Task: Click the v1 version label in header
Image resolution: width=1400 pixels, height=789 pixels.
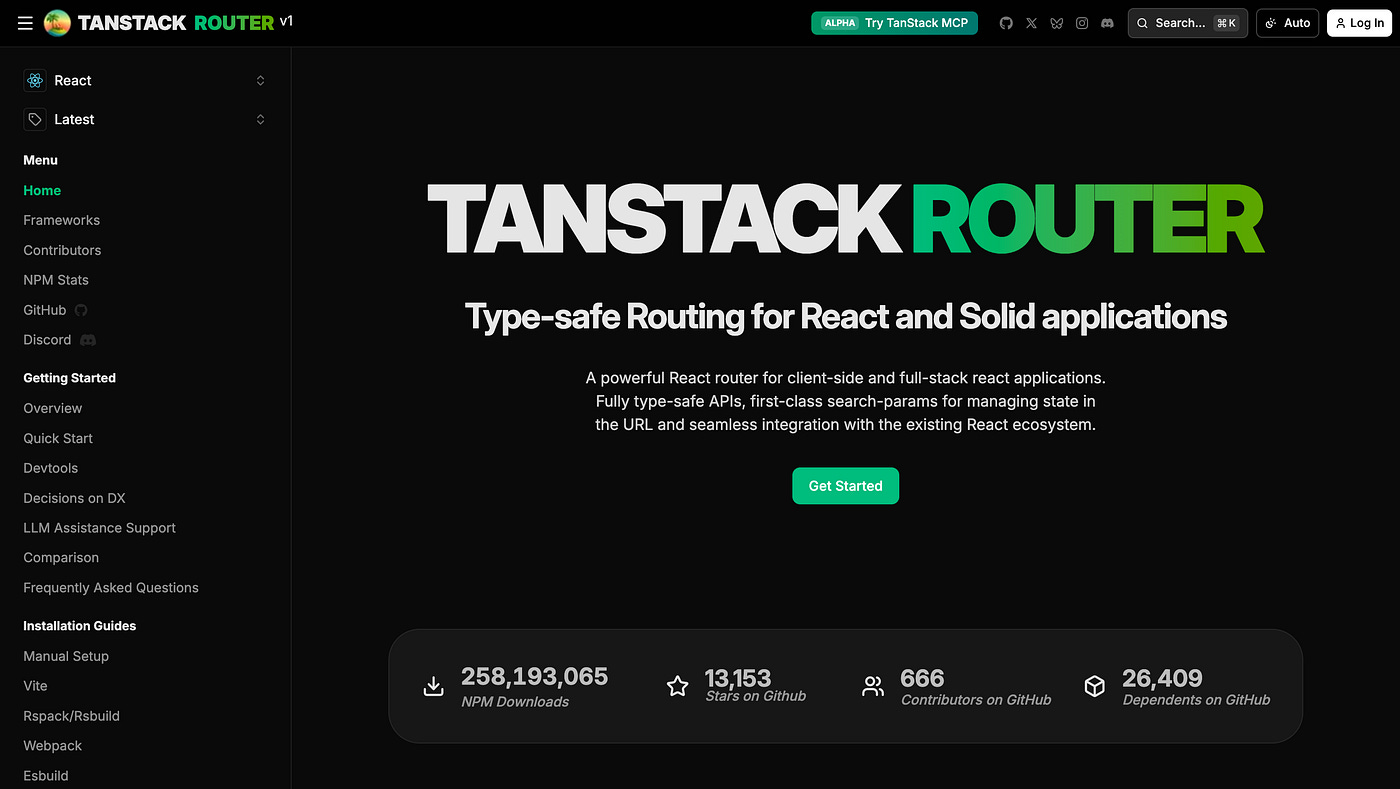Action: (x=287, y=21)
